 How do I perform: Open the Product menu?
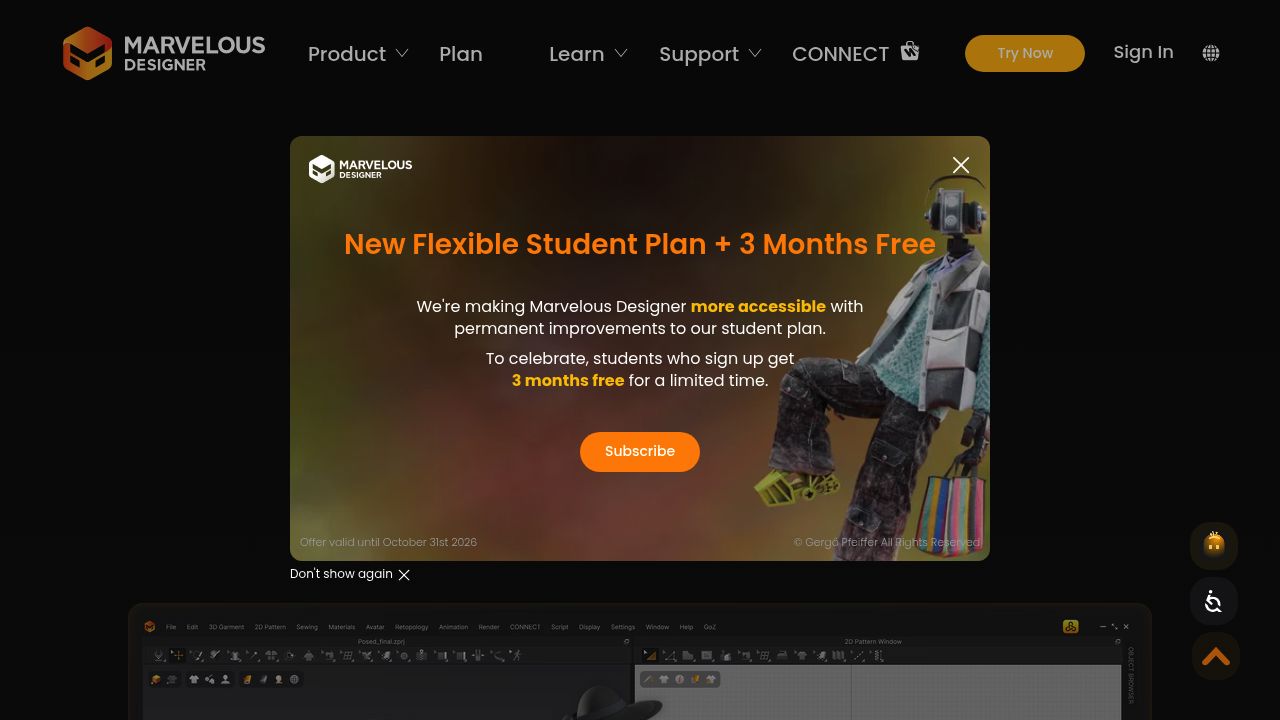347,54
